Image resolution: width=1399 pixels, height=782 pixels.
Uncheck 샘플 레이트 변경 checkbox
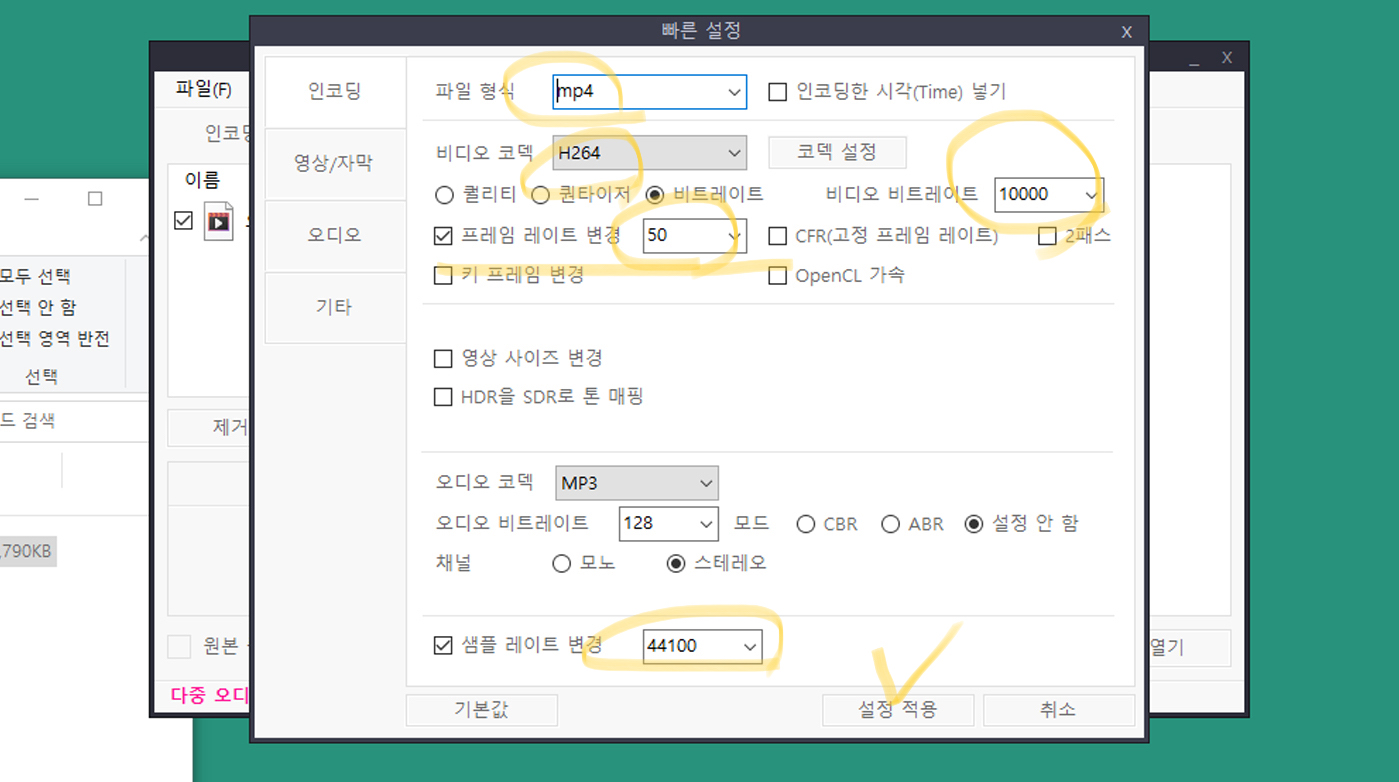click(444, 646)
